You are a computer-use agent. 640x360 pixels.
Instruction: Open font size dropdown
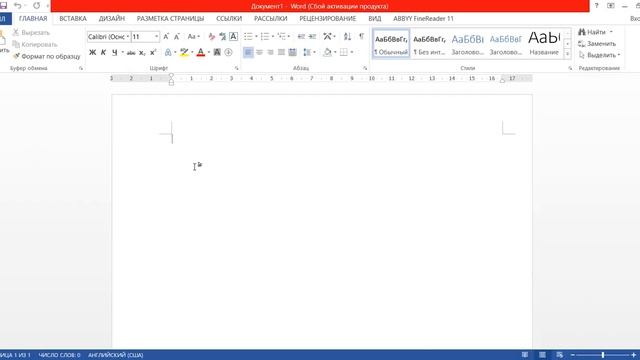coord(156,37)
